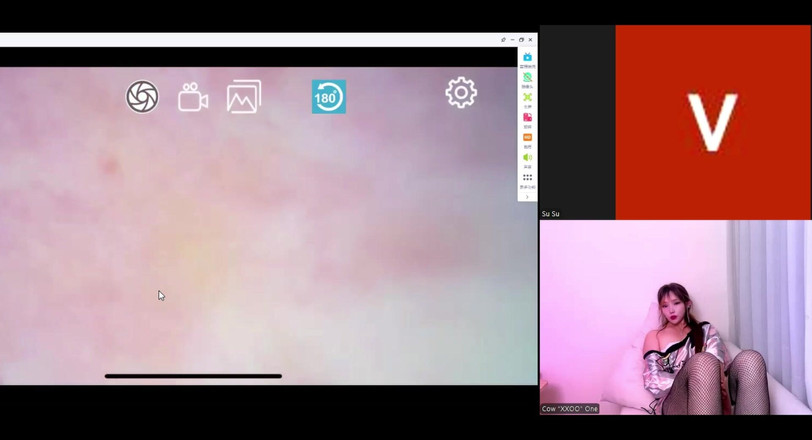Image resolution: width=812 pixels, height=440 pixels.
Task: Start video recording with camcorder icon
Action: pyautogui.click(x=193, y=97)
